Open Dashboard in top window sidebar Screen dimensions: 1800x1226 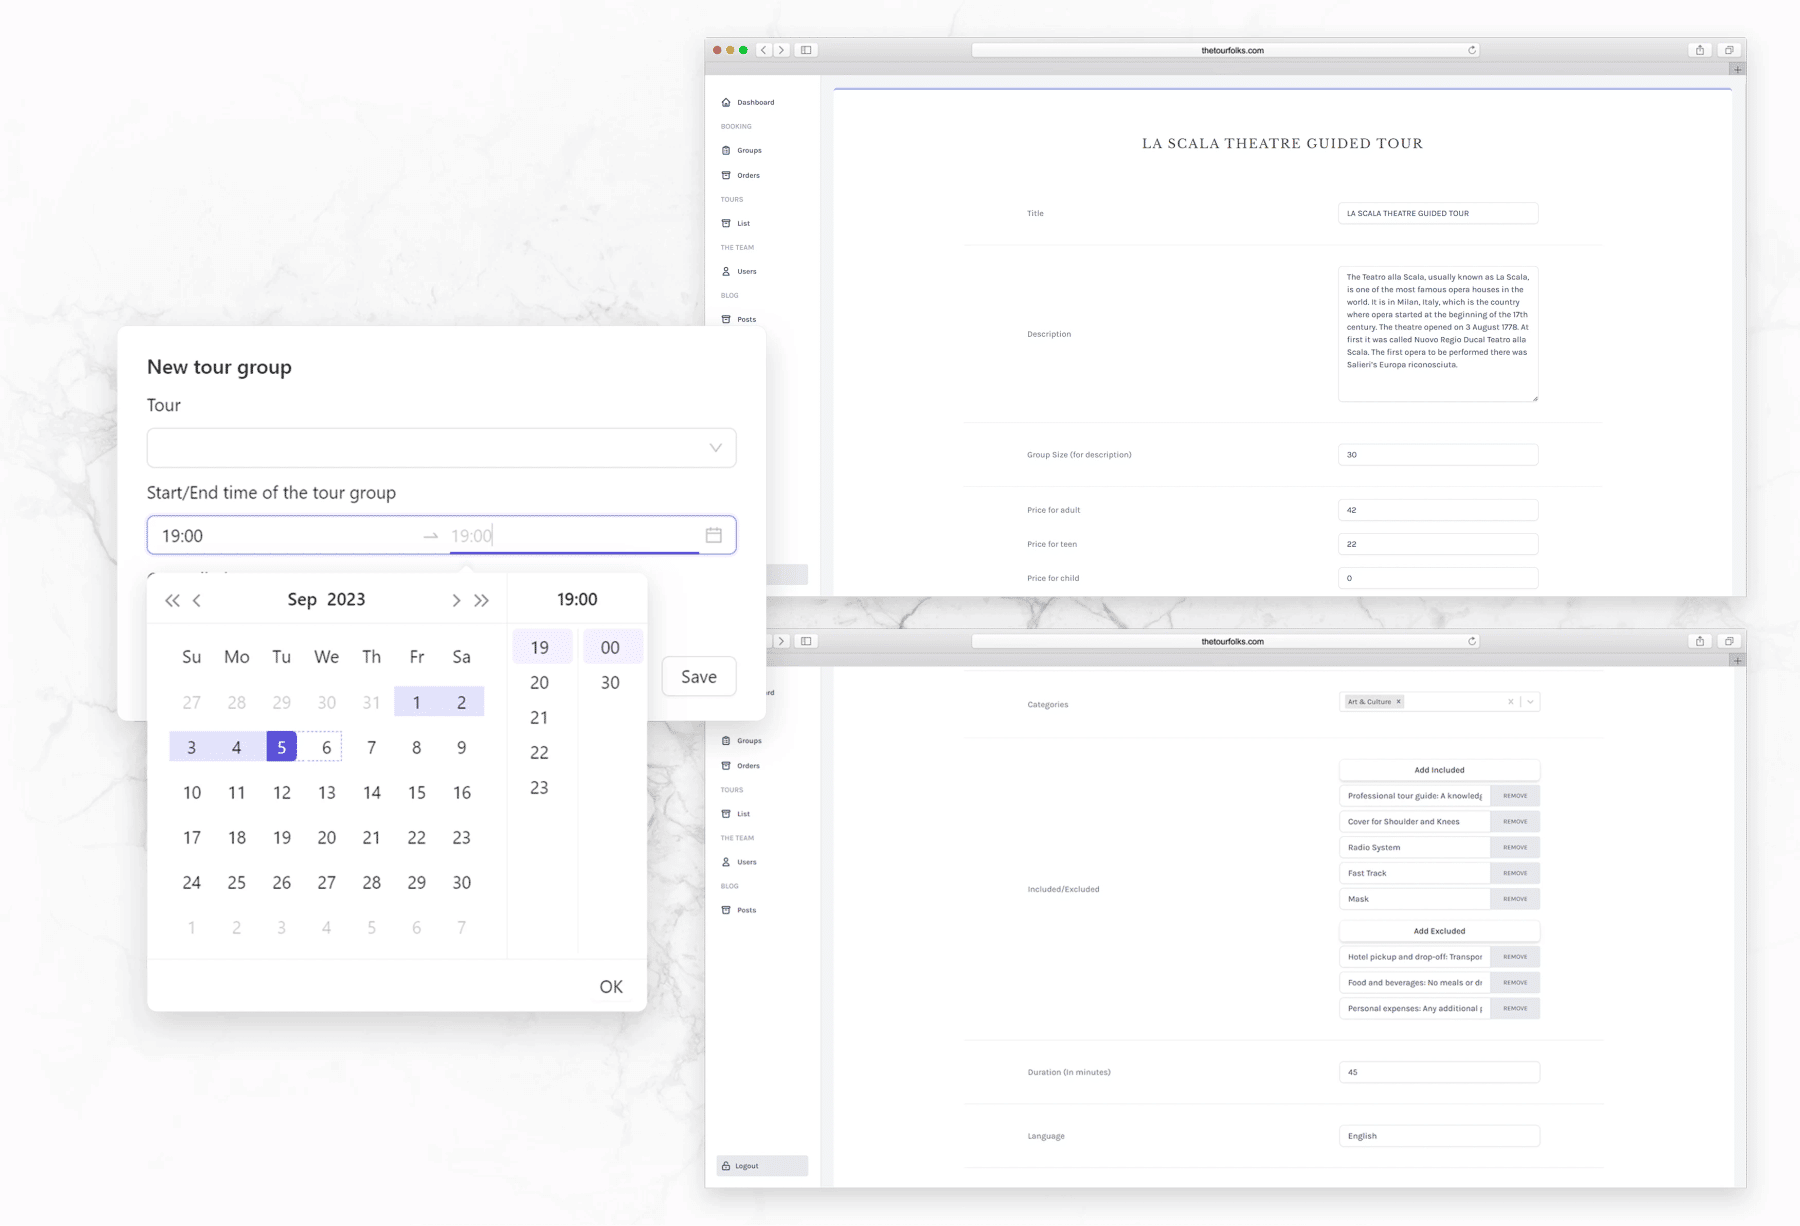pyautogui.click(x=748, y=102)
